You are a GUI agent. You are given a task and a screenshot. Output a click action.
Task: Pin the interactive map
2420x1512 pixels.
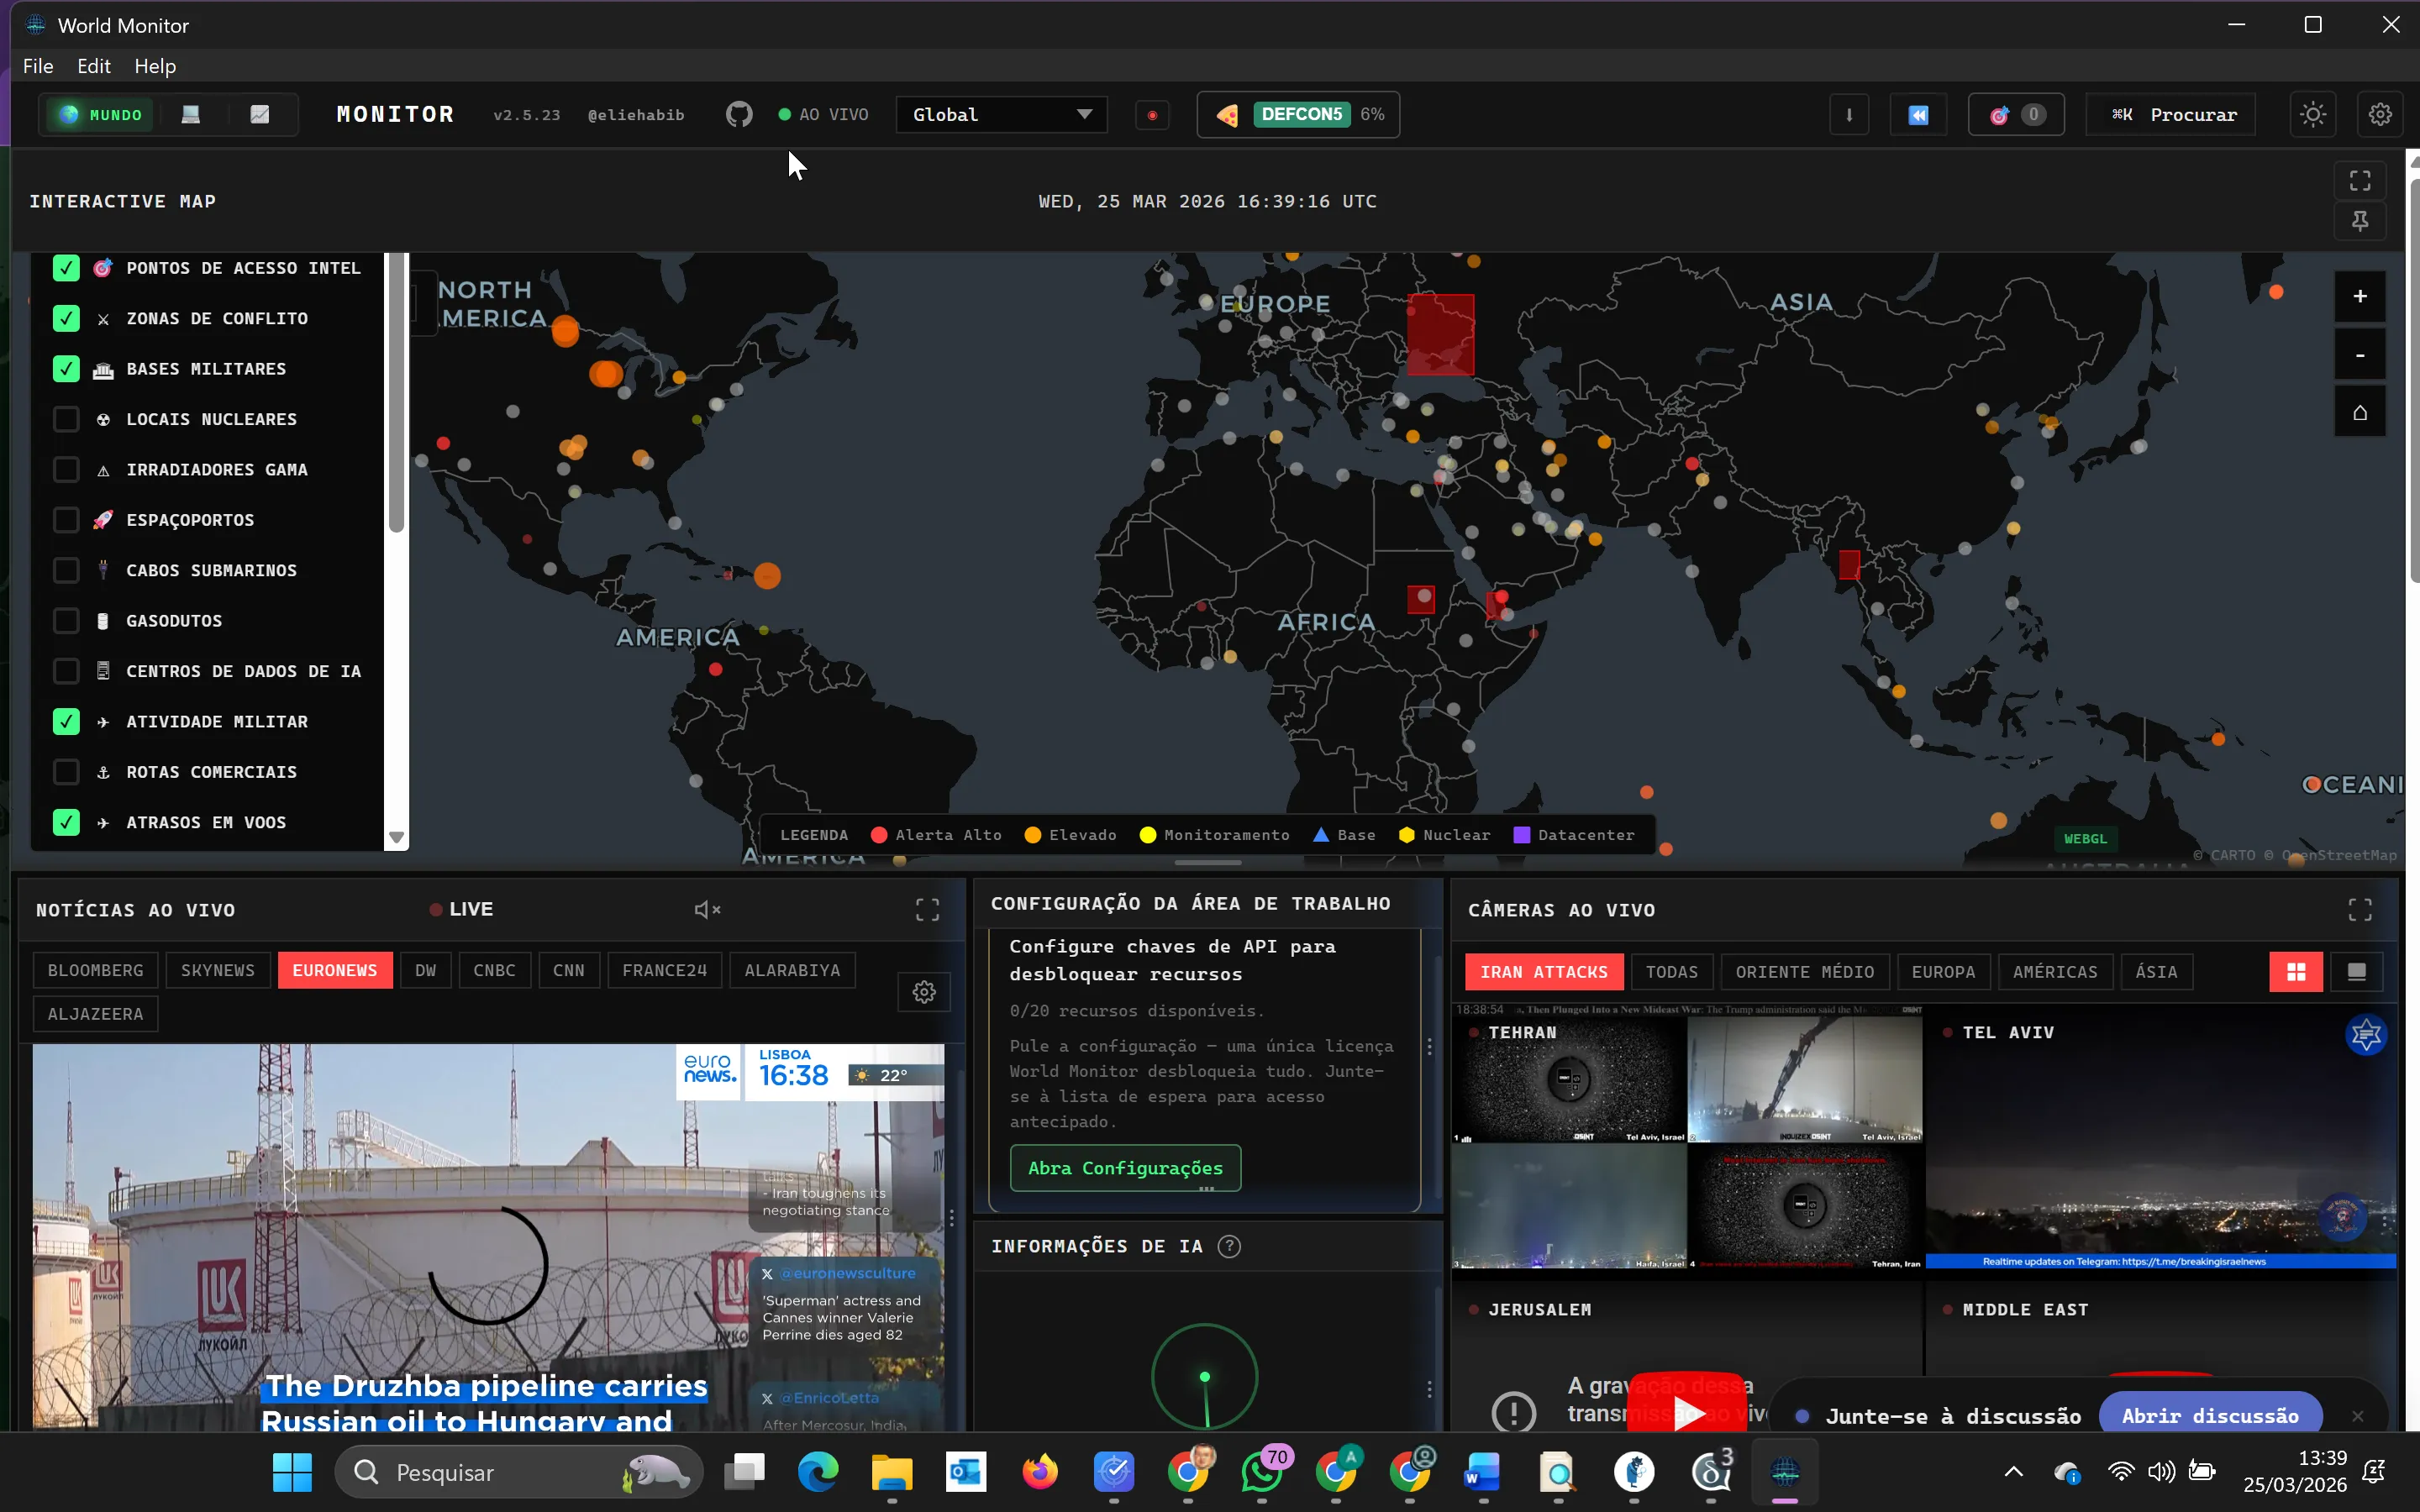2360,221
